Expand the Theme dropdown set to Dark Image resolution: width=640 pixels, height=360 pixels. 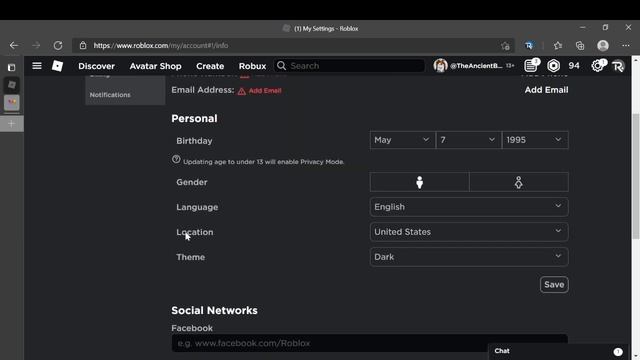[469, 257]
